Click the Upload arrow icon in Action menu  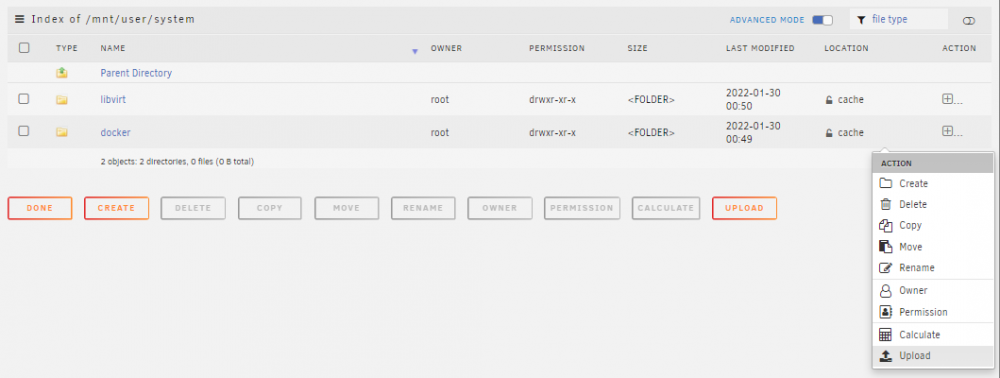[x=885, y=356]
